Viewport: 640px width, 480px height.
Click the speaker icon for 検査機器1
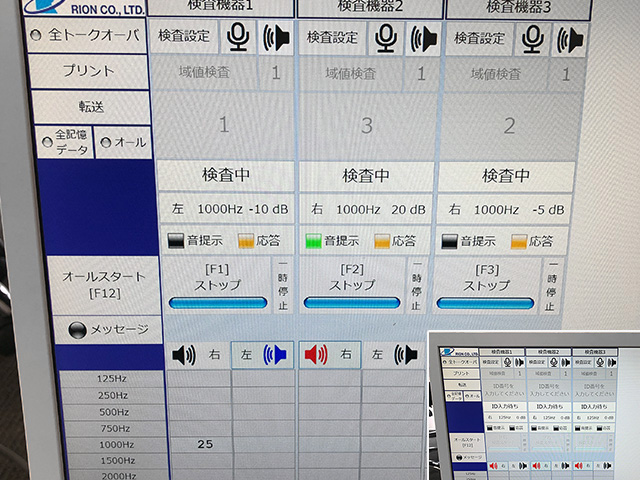tap(276, 38)
